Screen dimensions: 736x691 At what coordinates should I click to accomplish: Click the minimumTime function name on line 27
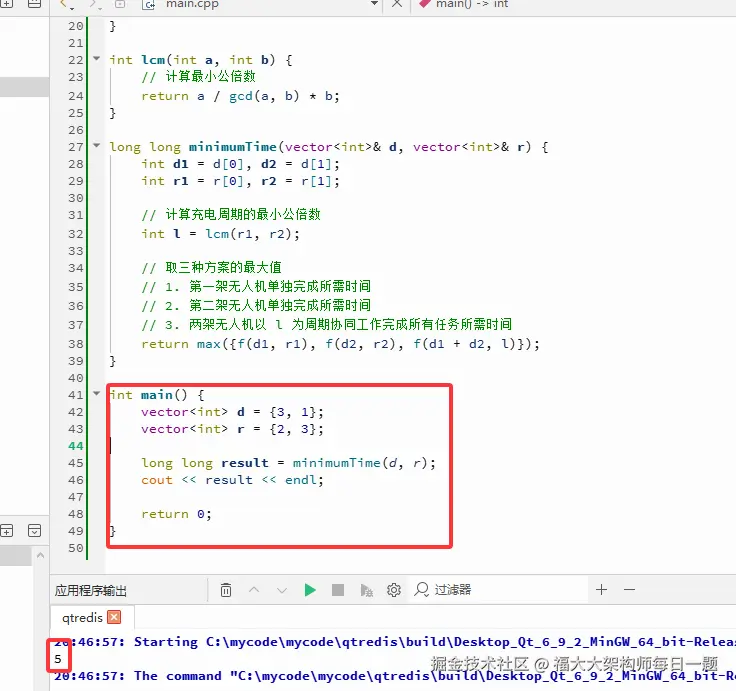(232, 147)
